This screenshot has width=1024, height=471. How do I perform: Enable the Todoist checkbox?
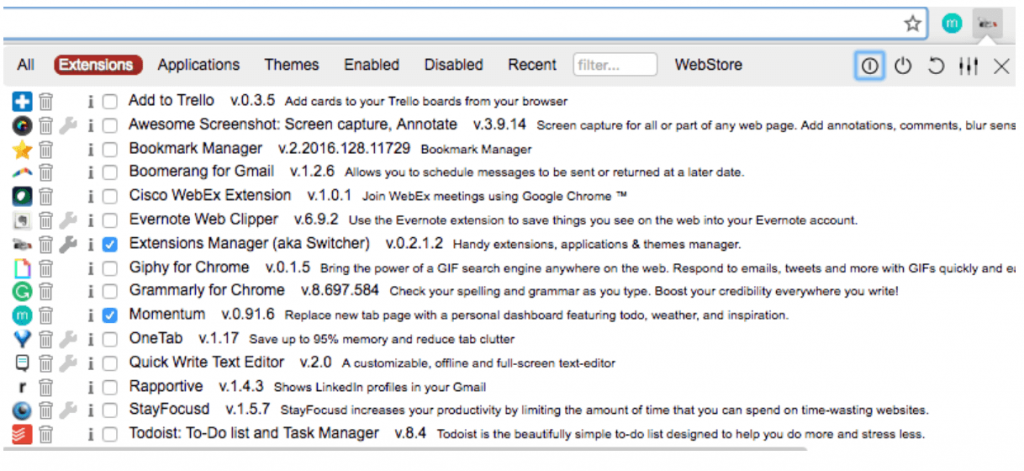(x=110, y=434)
